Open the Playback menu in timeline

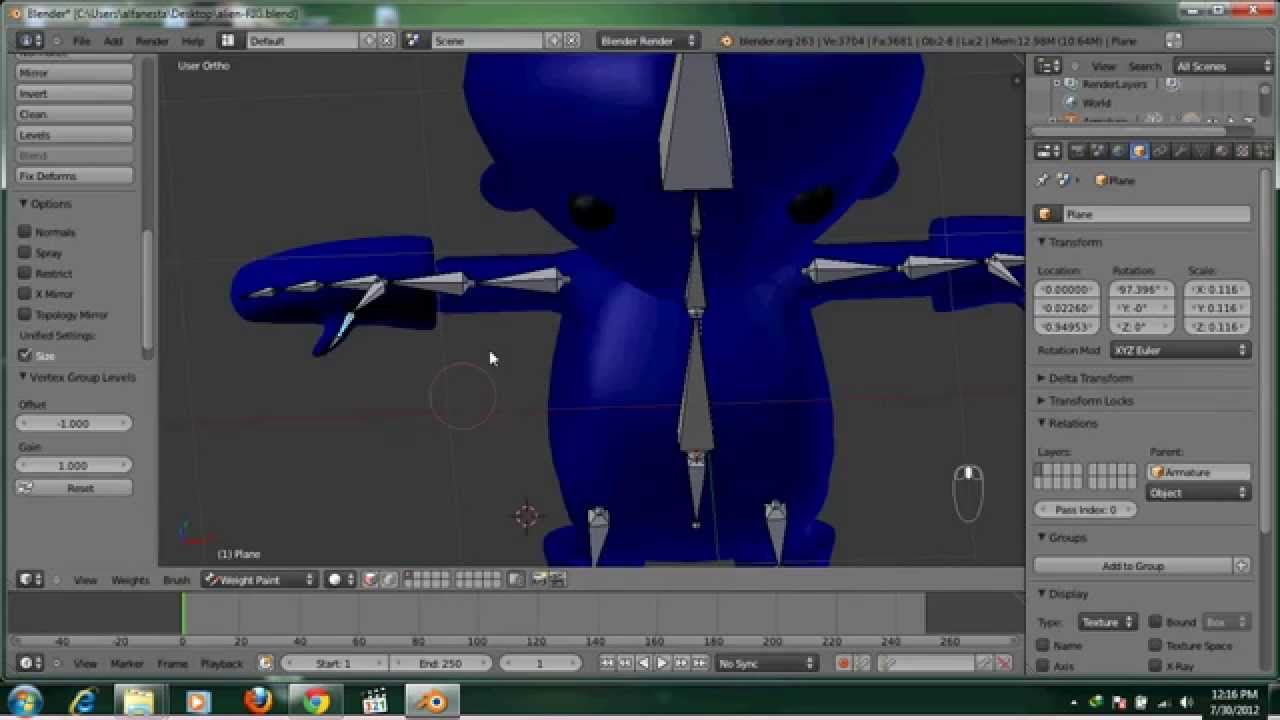(221, 663)
